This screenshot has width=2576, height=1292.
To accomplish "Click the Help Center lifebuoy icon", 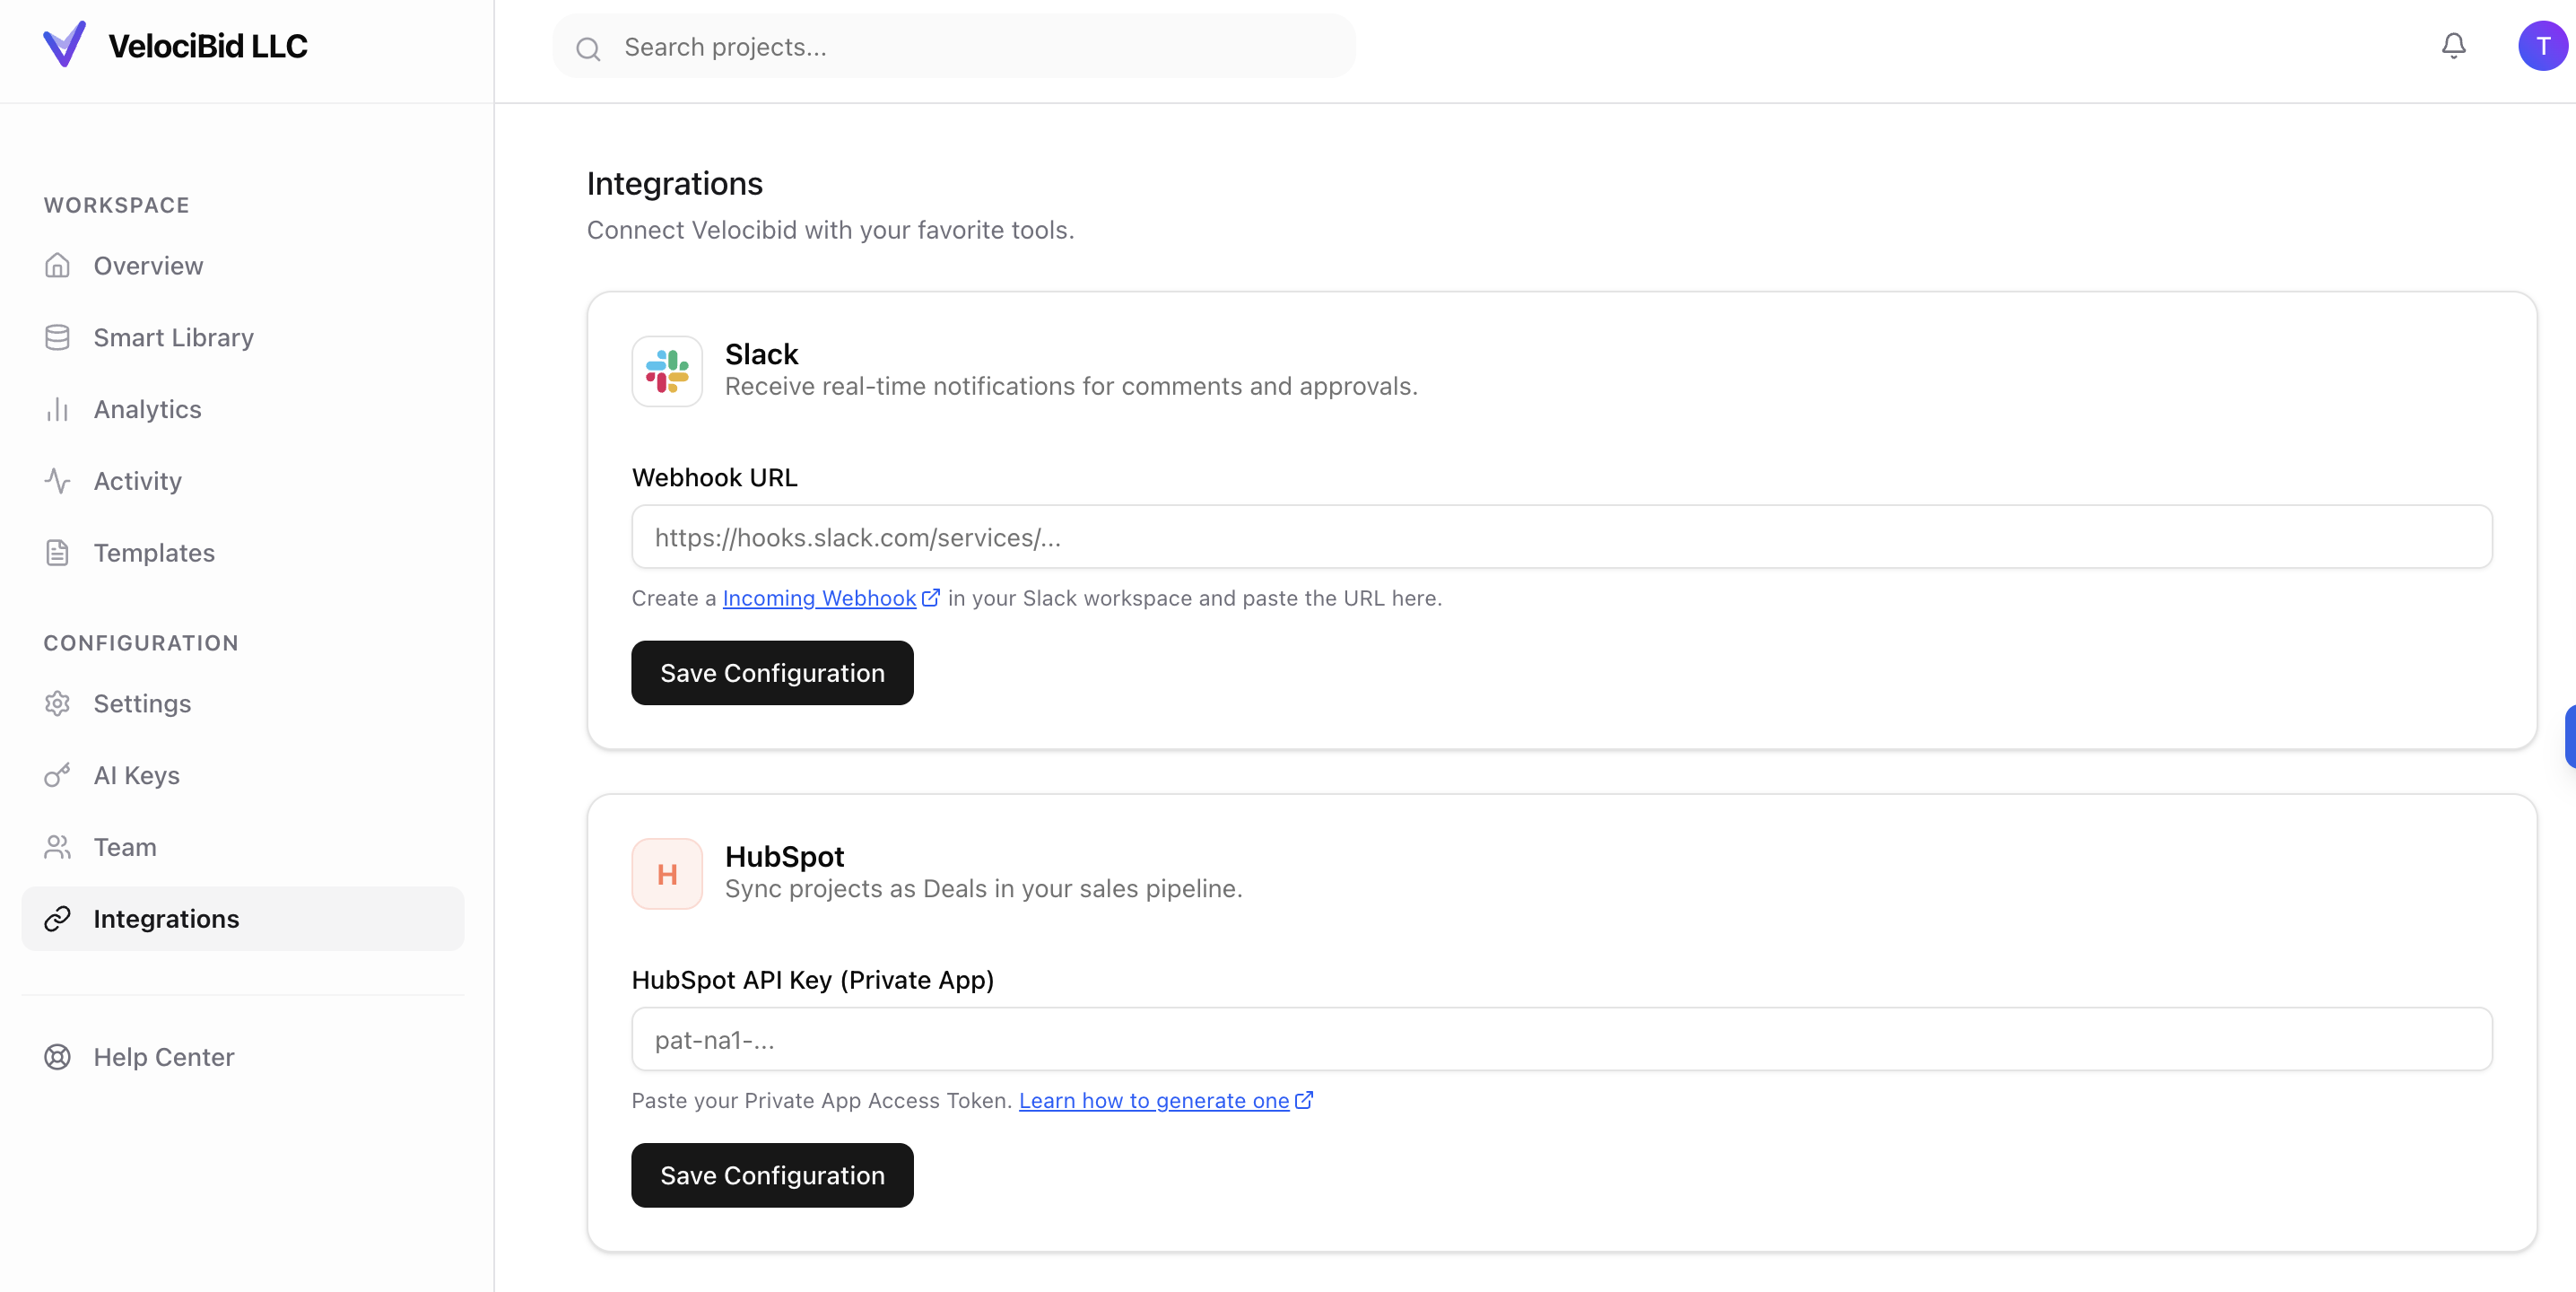I will (x=58, y=1057).
